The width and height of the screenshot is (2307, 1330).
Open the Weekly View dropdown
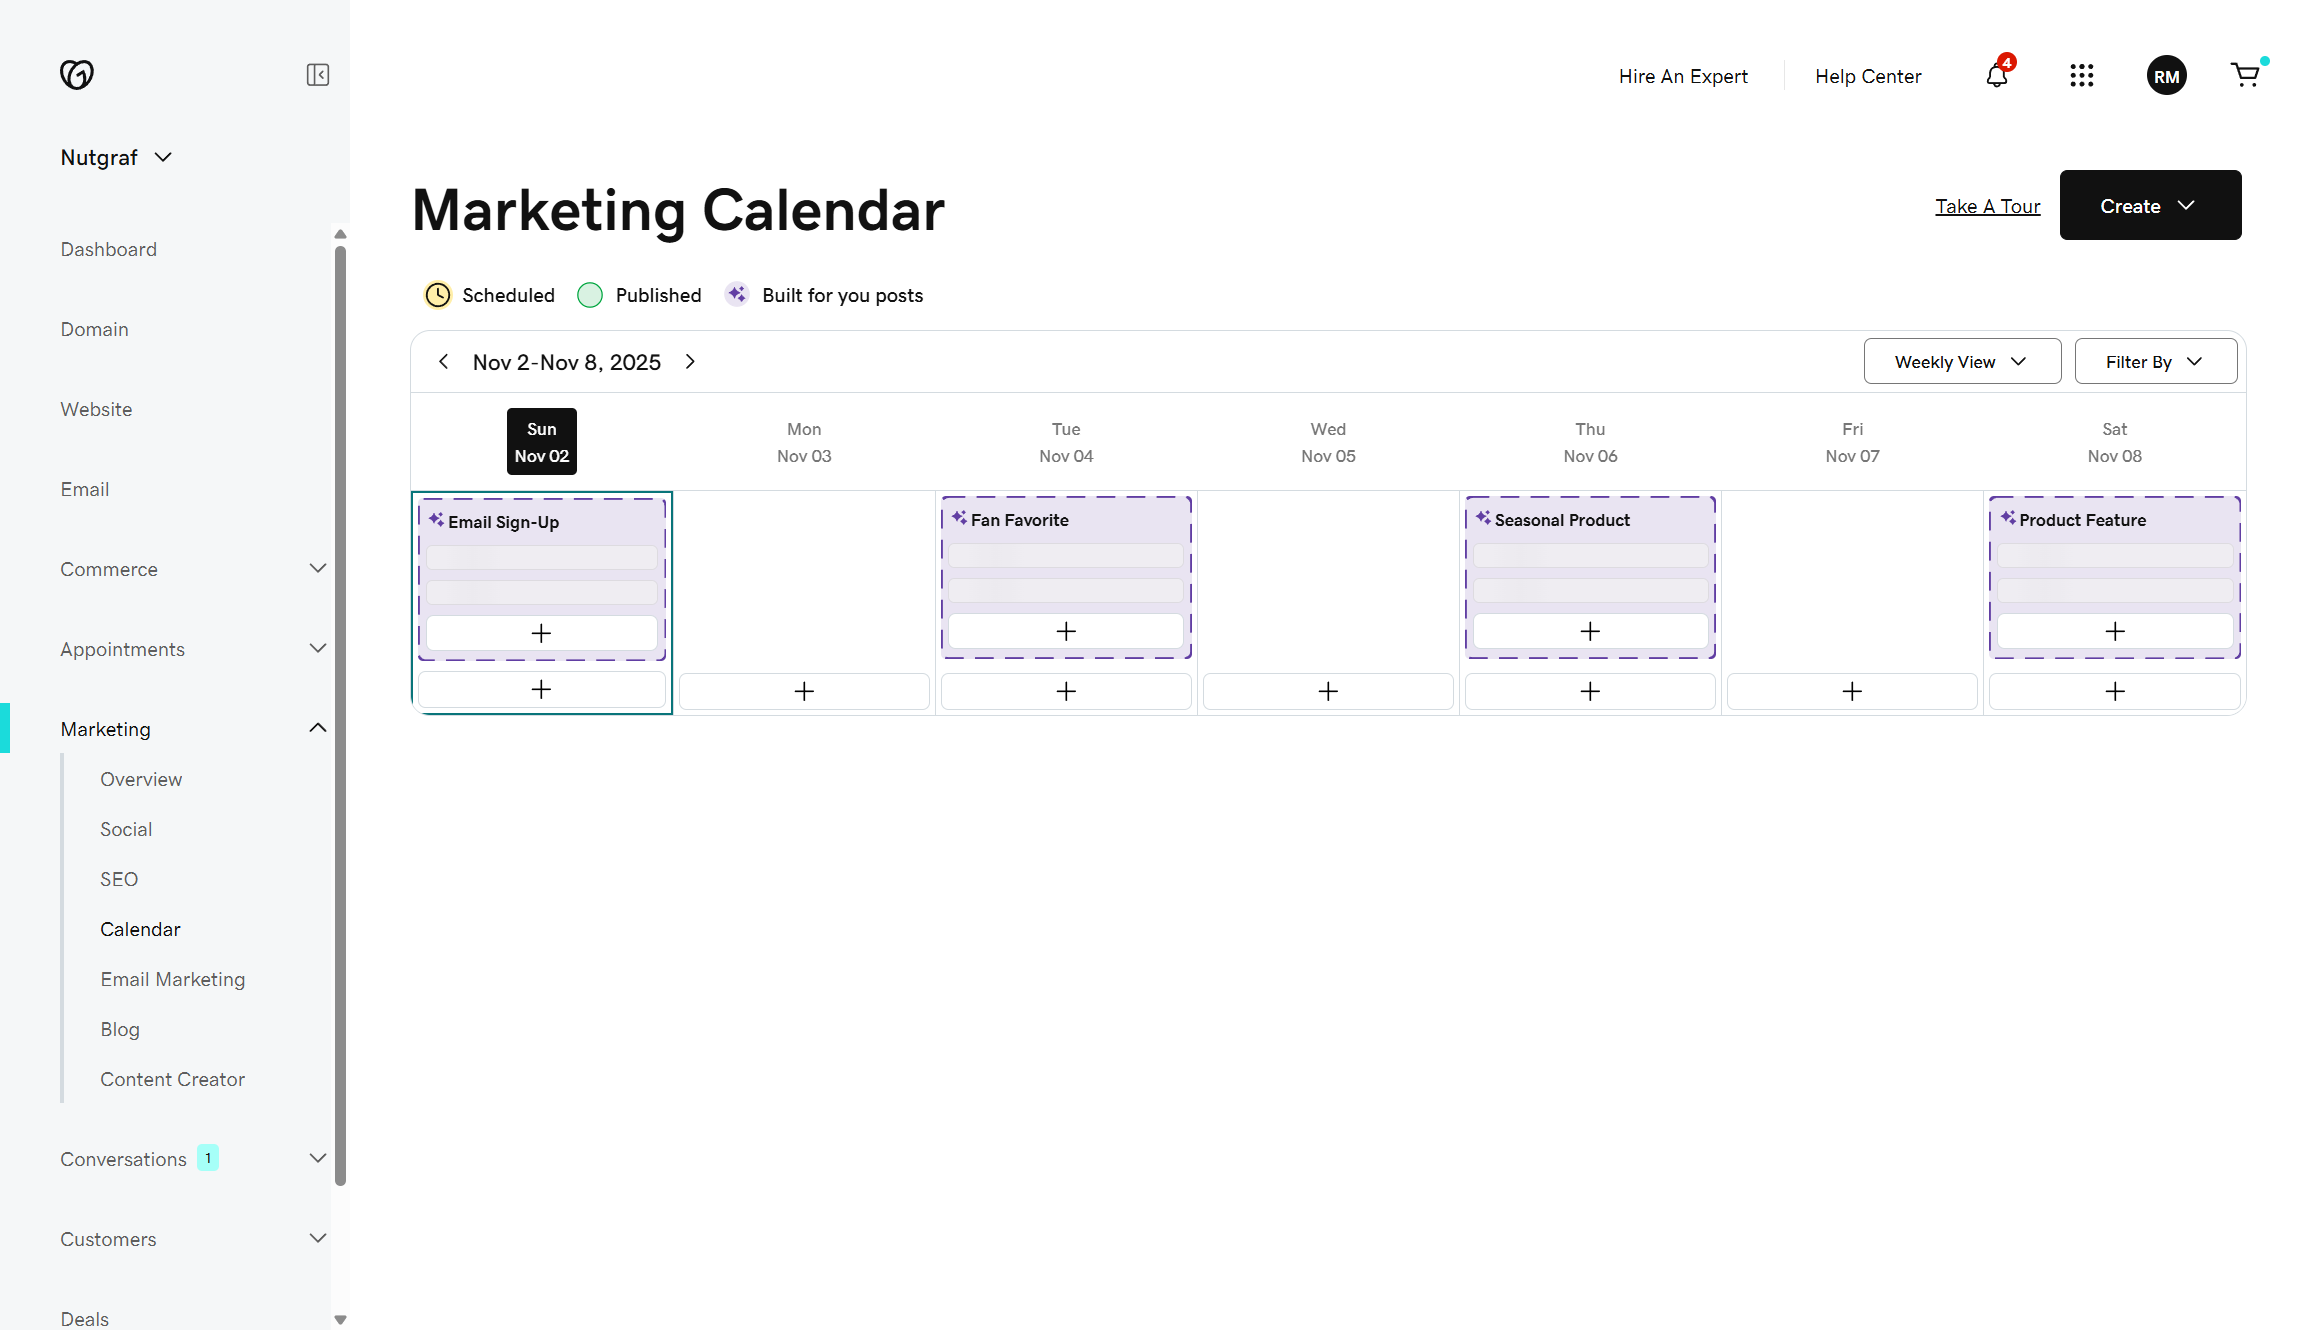tap(1961, 361)
